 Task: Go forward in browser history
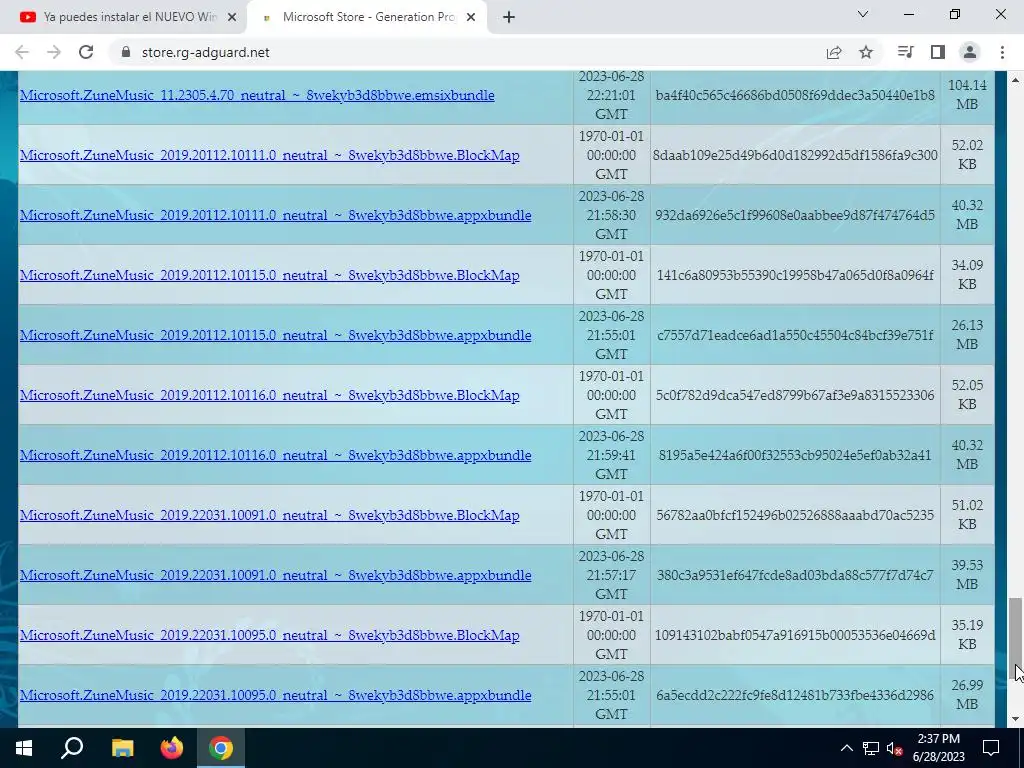point(54,52)
